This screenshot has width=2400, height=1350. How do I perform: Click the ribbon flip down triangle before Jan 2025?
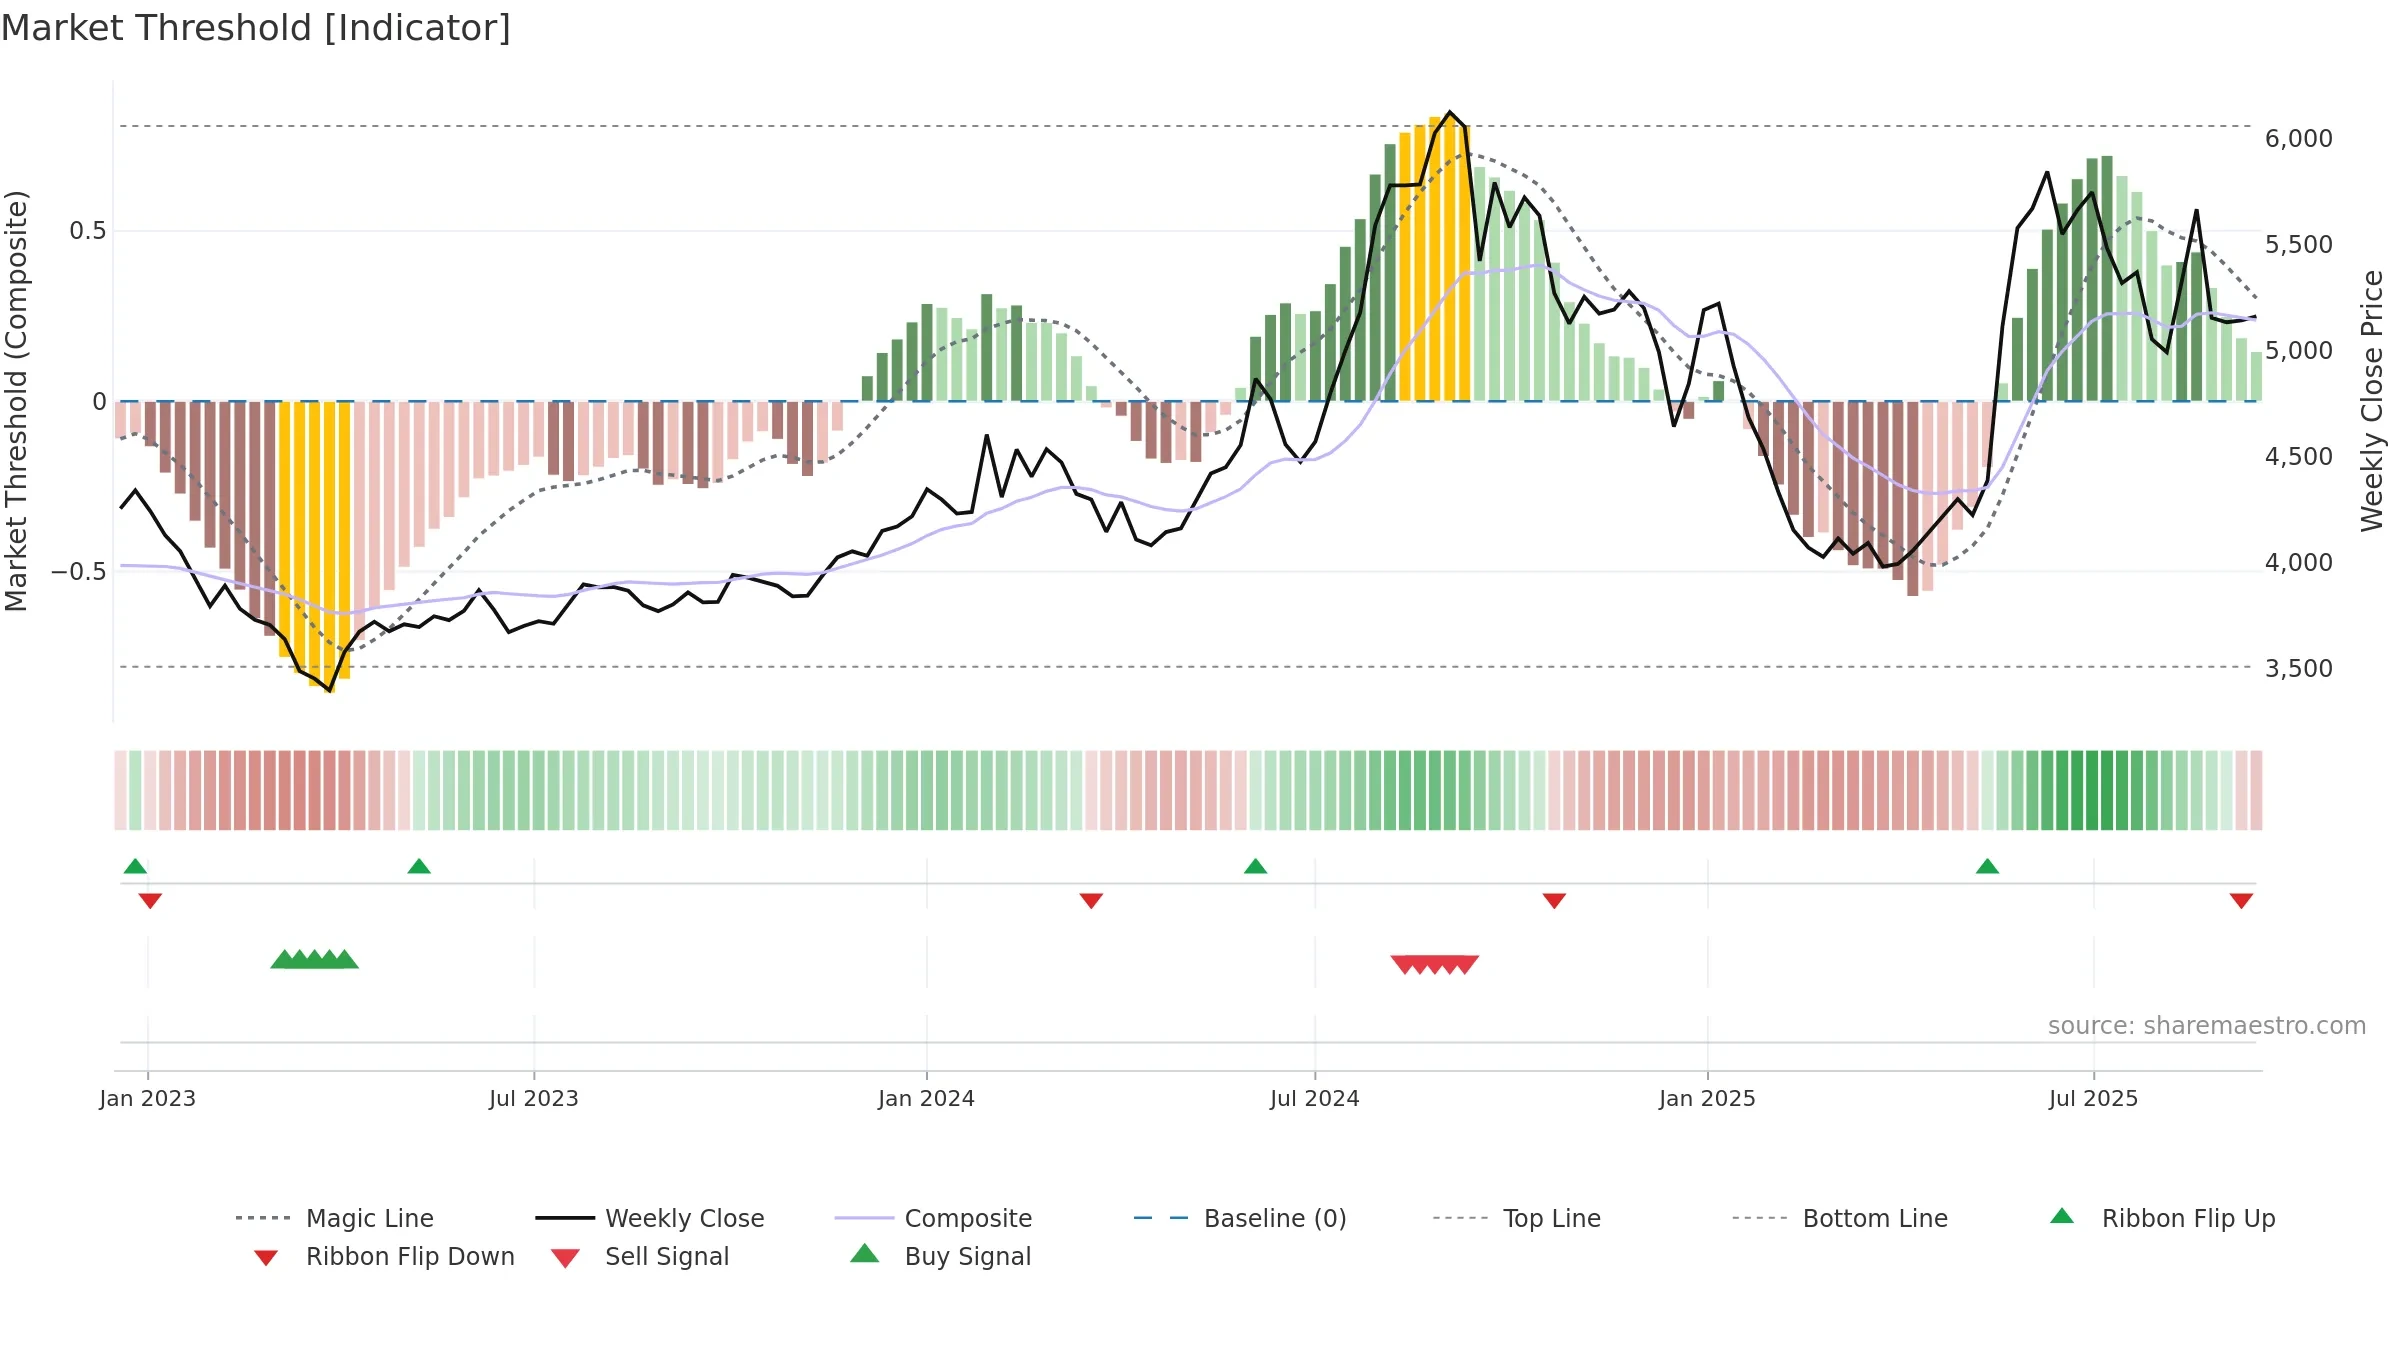(x=1554, y=901)
